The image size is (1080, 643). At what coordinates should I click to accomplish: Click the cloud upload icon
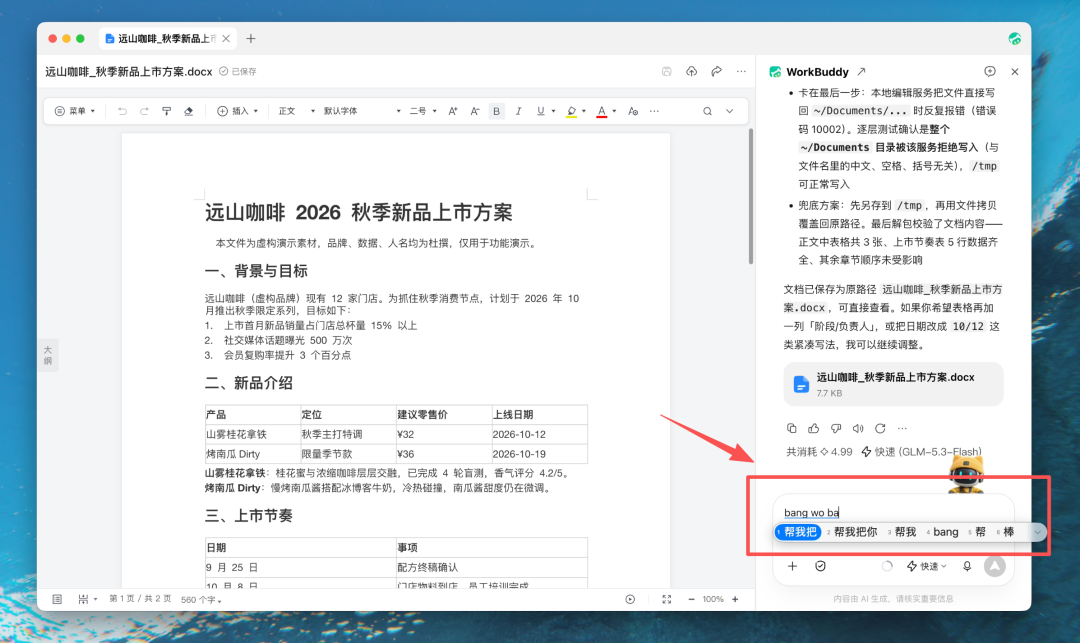coord(692,71)
